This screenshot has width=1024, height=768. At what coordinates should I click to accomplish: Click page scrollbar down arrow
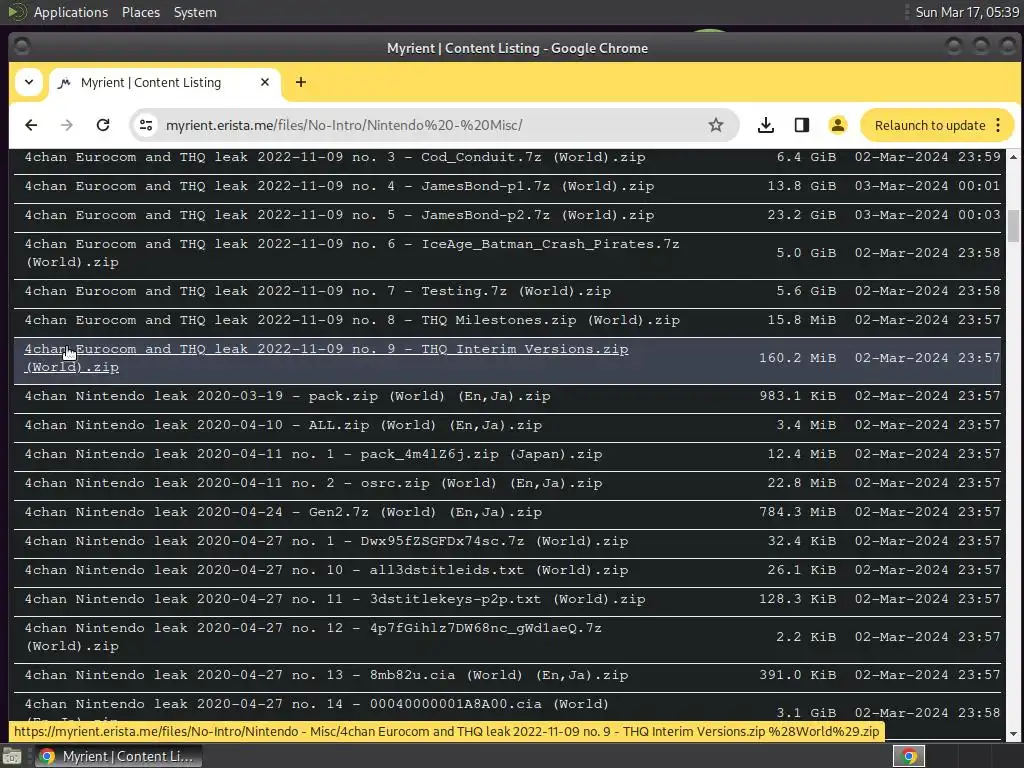coord(1013,734)
